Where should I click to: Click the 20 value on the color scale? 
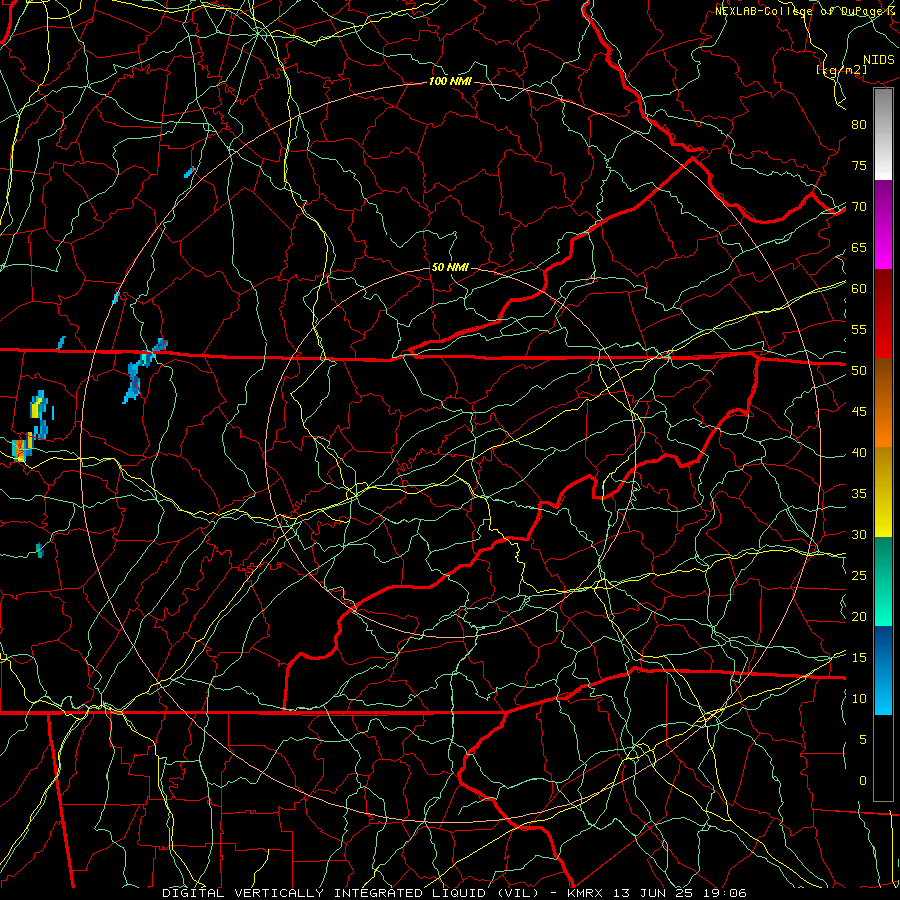pos(859,616)
